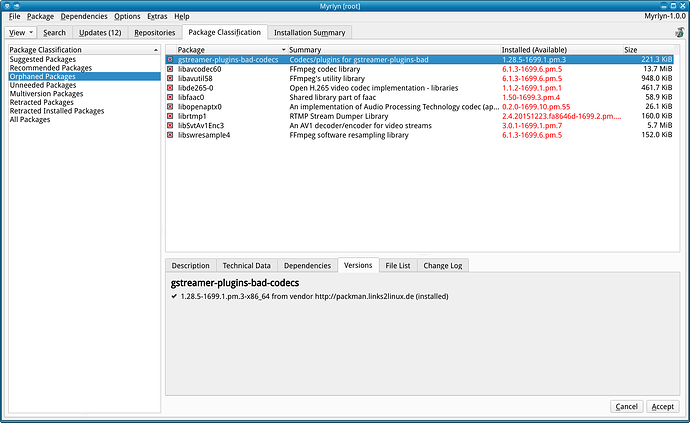Click the libde265-0 package name
Viewport: 690px width, 423px height.
click(195, 88)
